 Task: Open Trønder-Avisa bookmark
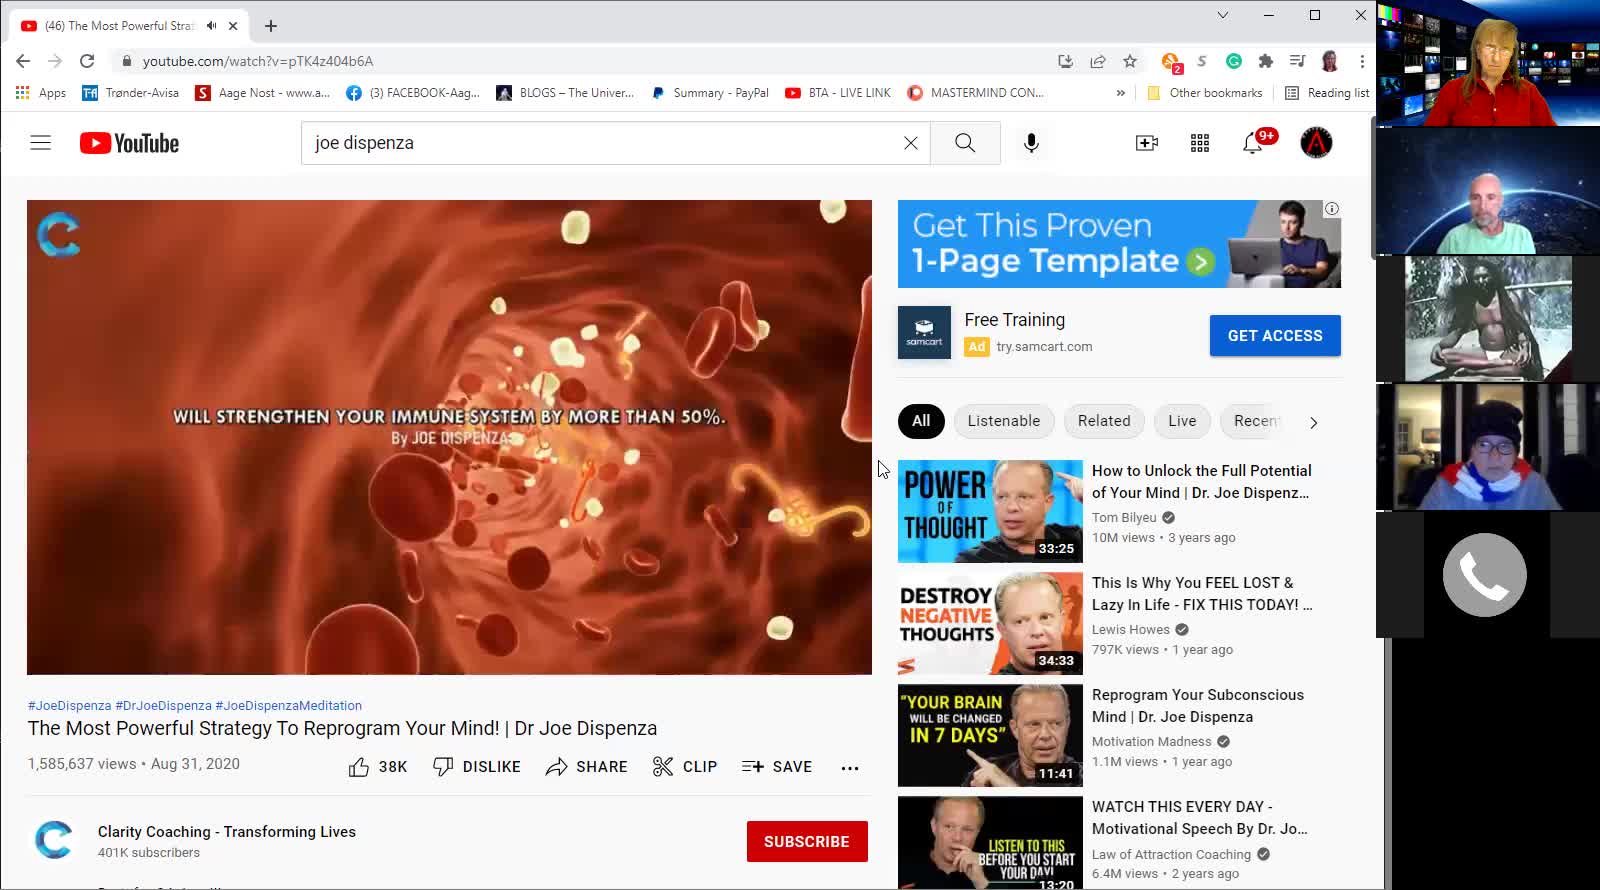click(131, 93)
